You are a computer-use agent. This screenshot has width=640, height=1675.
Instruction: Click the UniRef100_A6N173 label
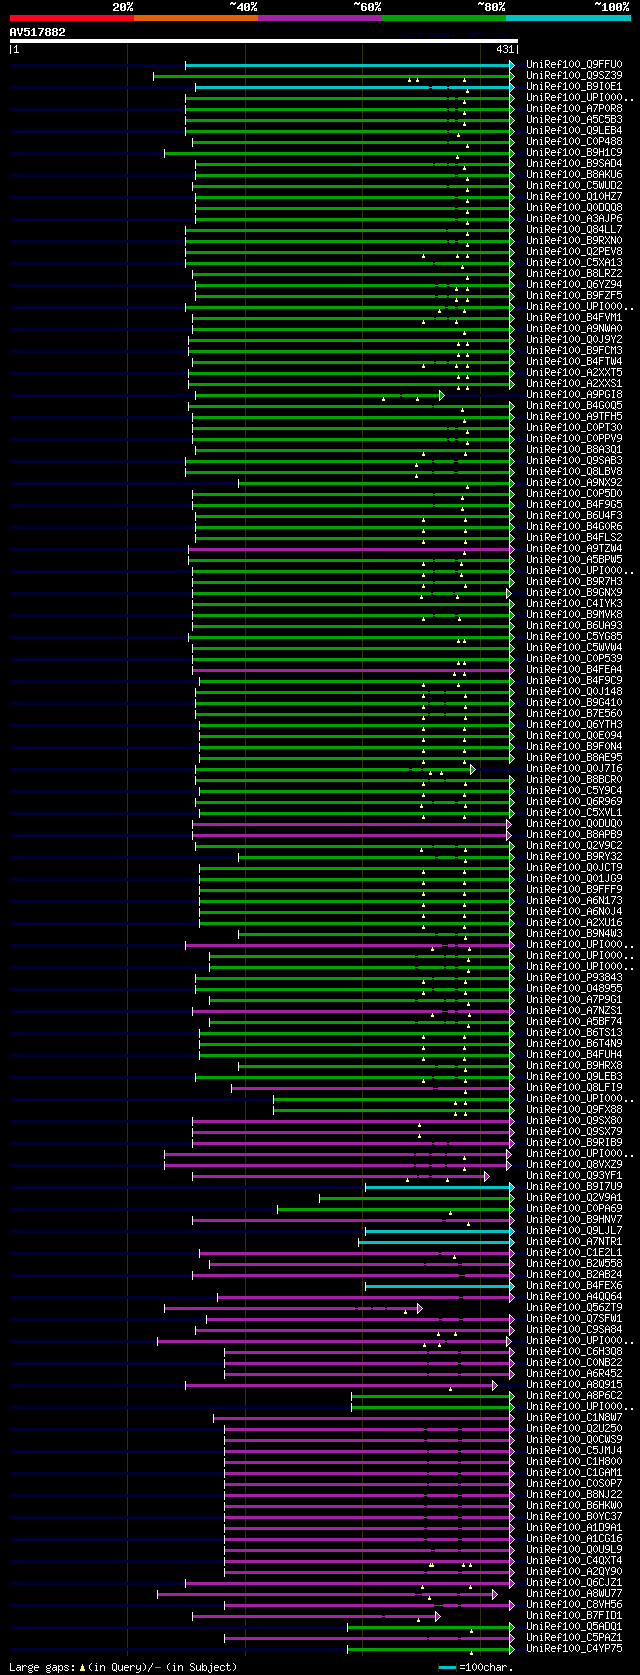(x=574, y=901)
